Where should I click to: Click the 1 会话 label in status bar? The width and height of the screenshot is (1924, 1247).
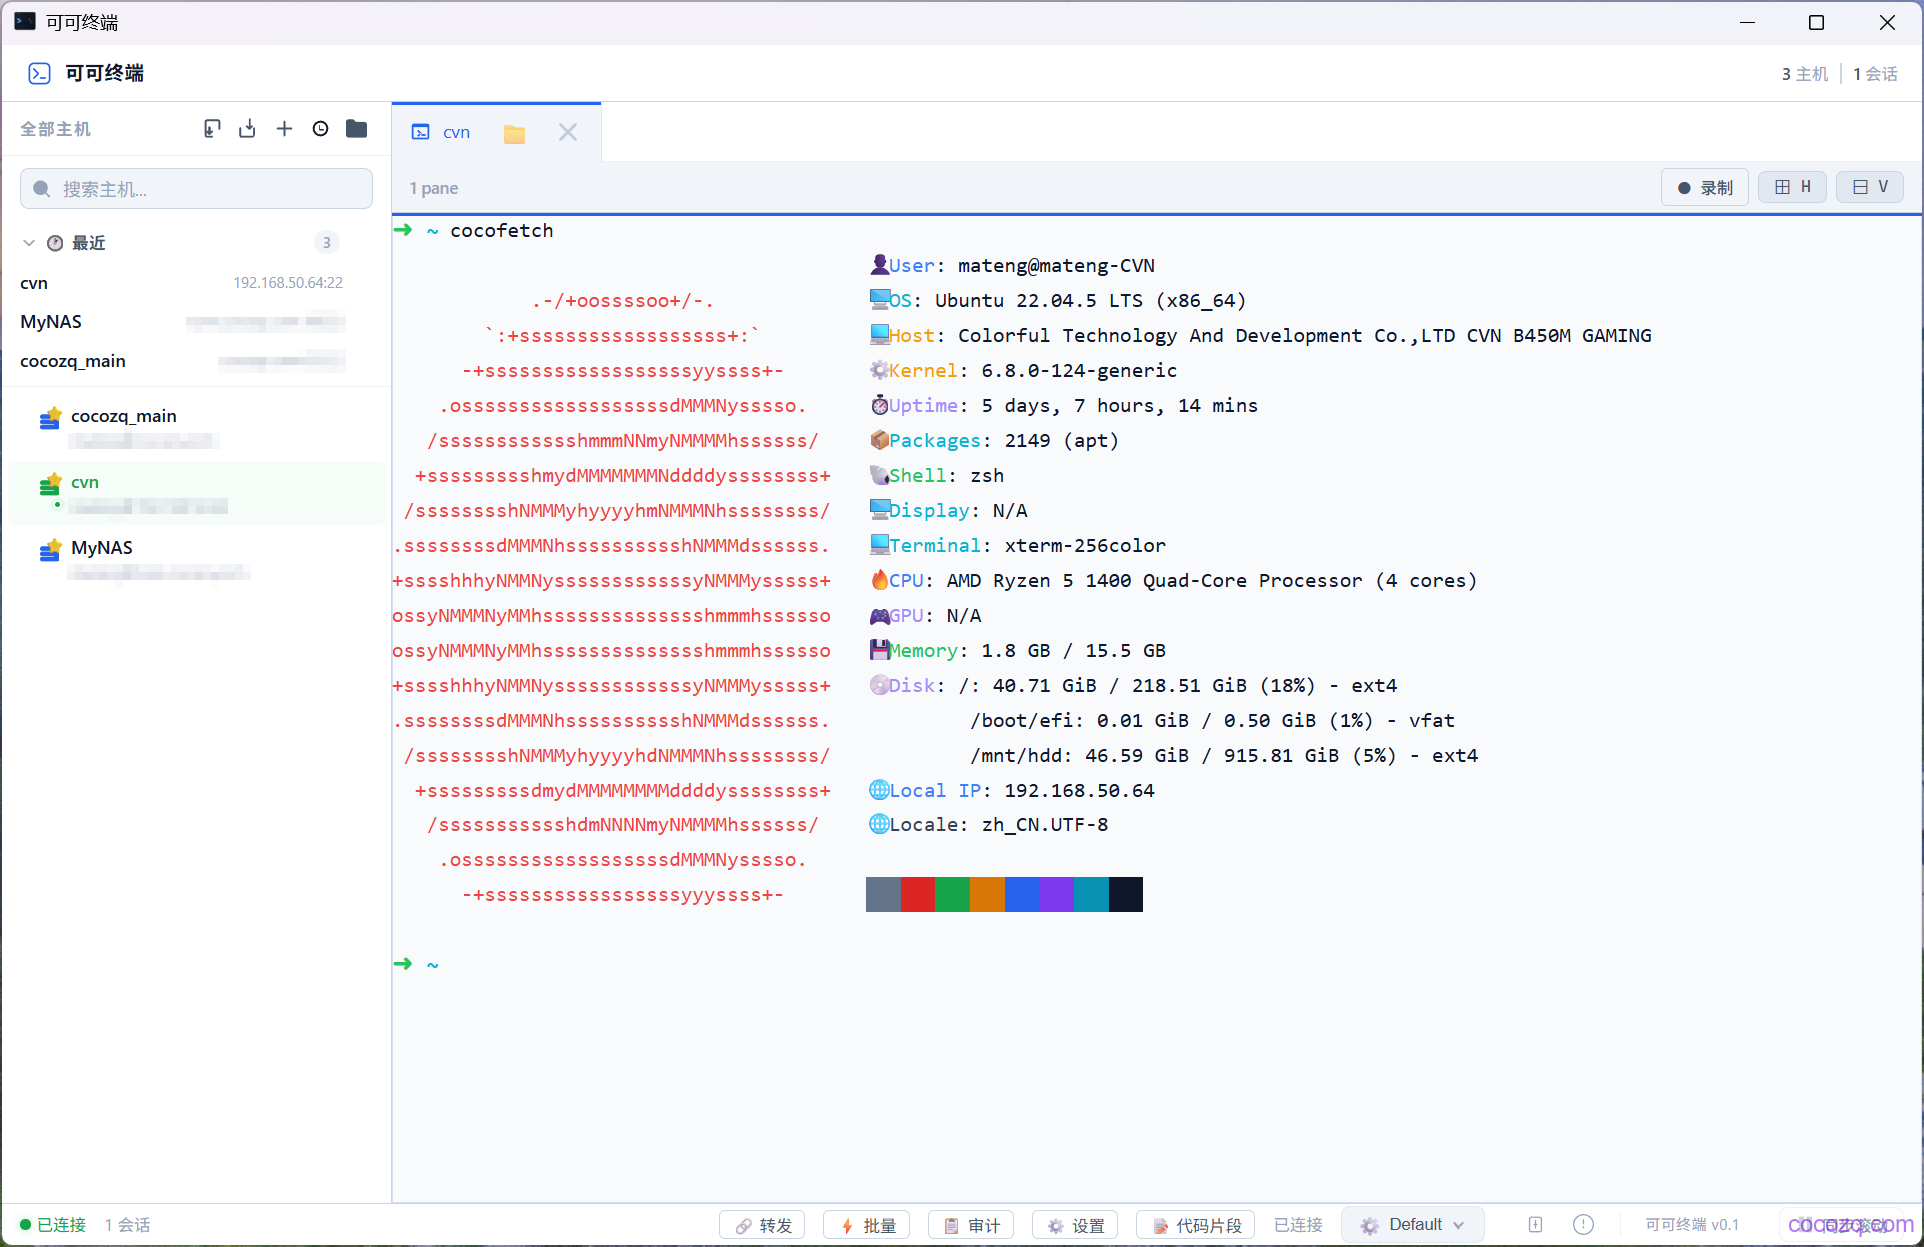pos(128,1225)
